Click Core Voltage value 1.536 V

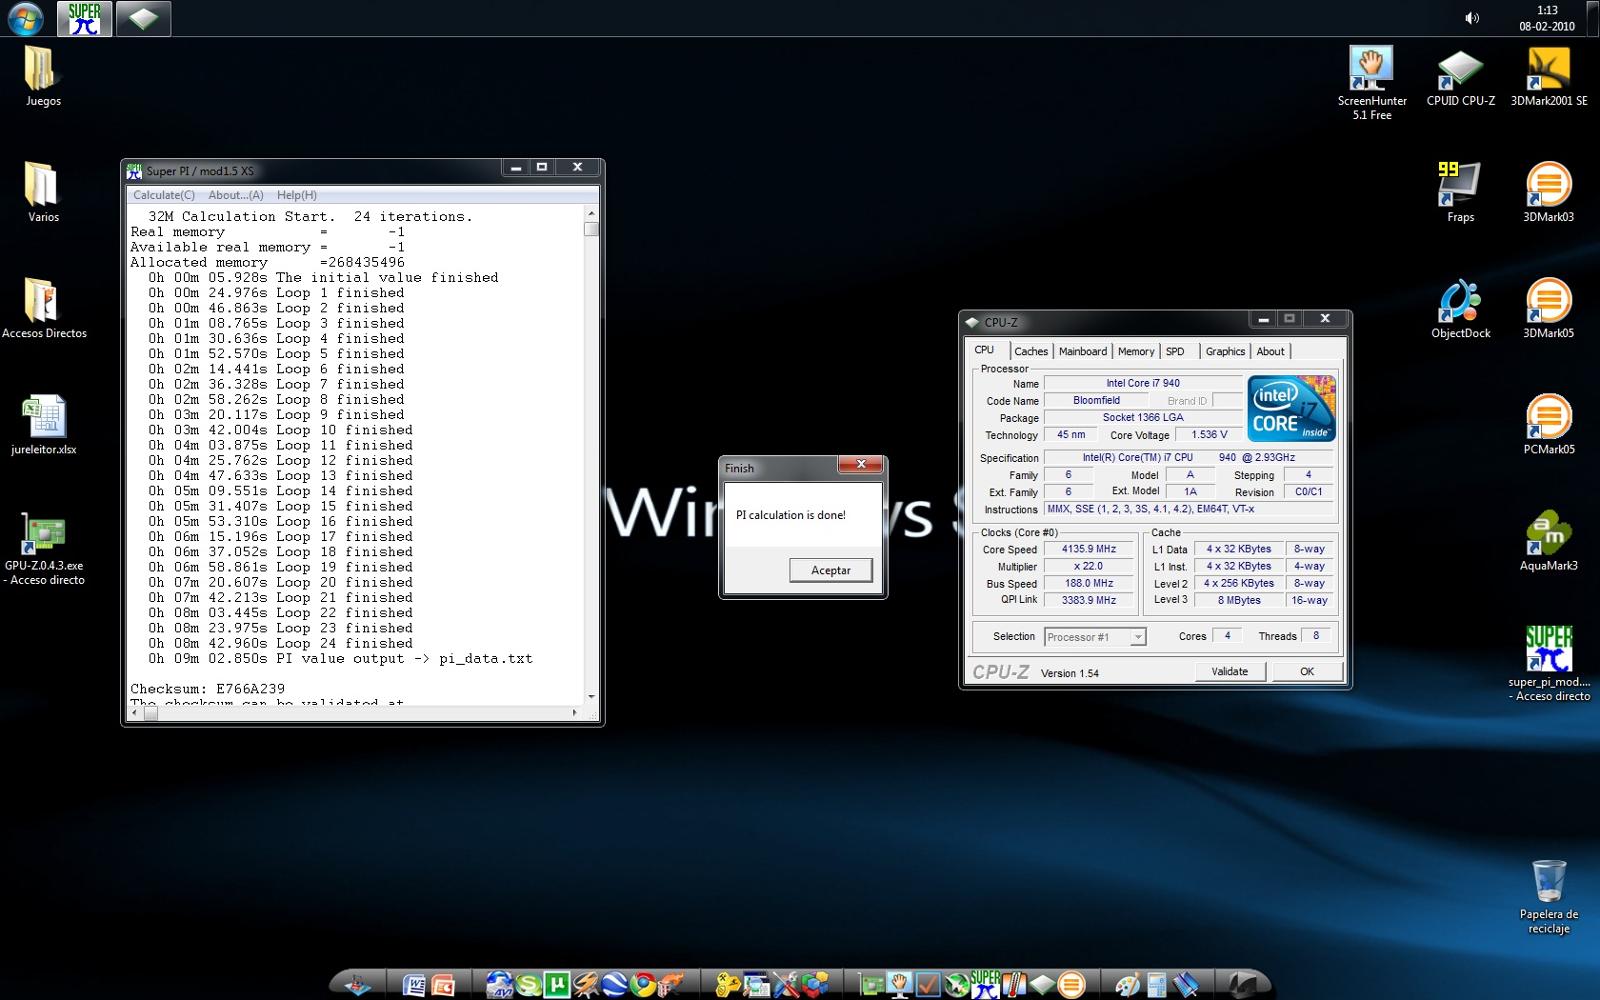[1209, 435]
